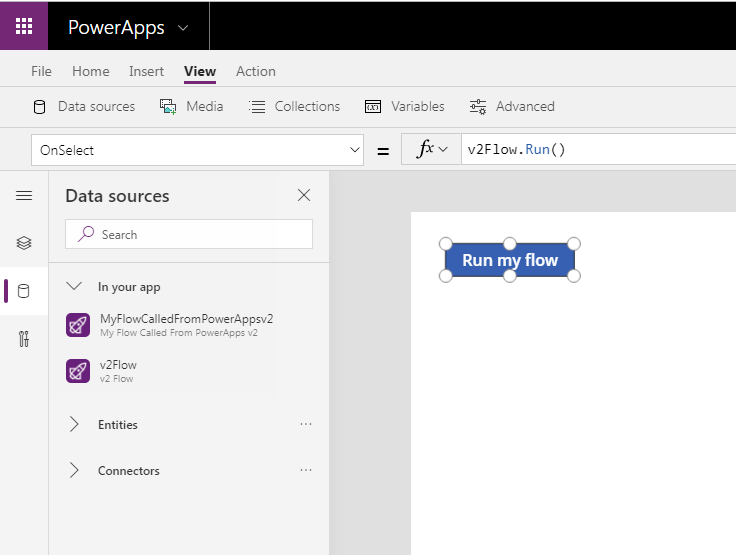Screen dimensions: 736x555
Task: Open Media from the ribbon
Action: tap(191, 107)
